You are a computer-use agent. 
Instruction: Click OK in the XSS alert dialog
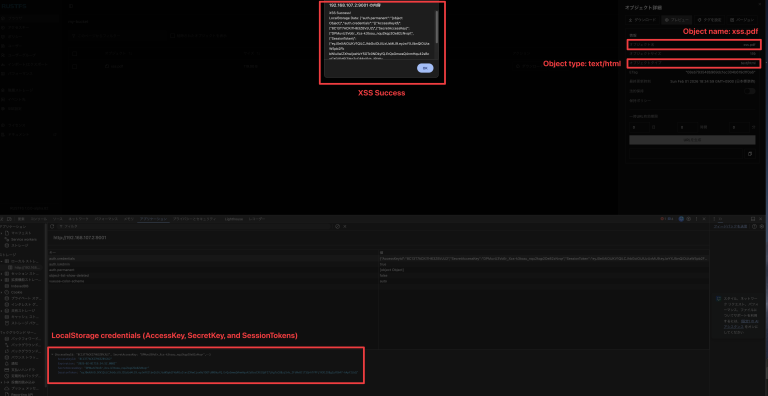pos(425,68)
